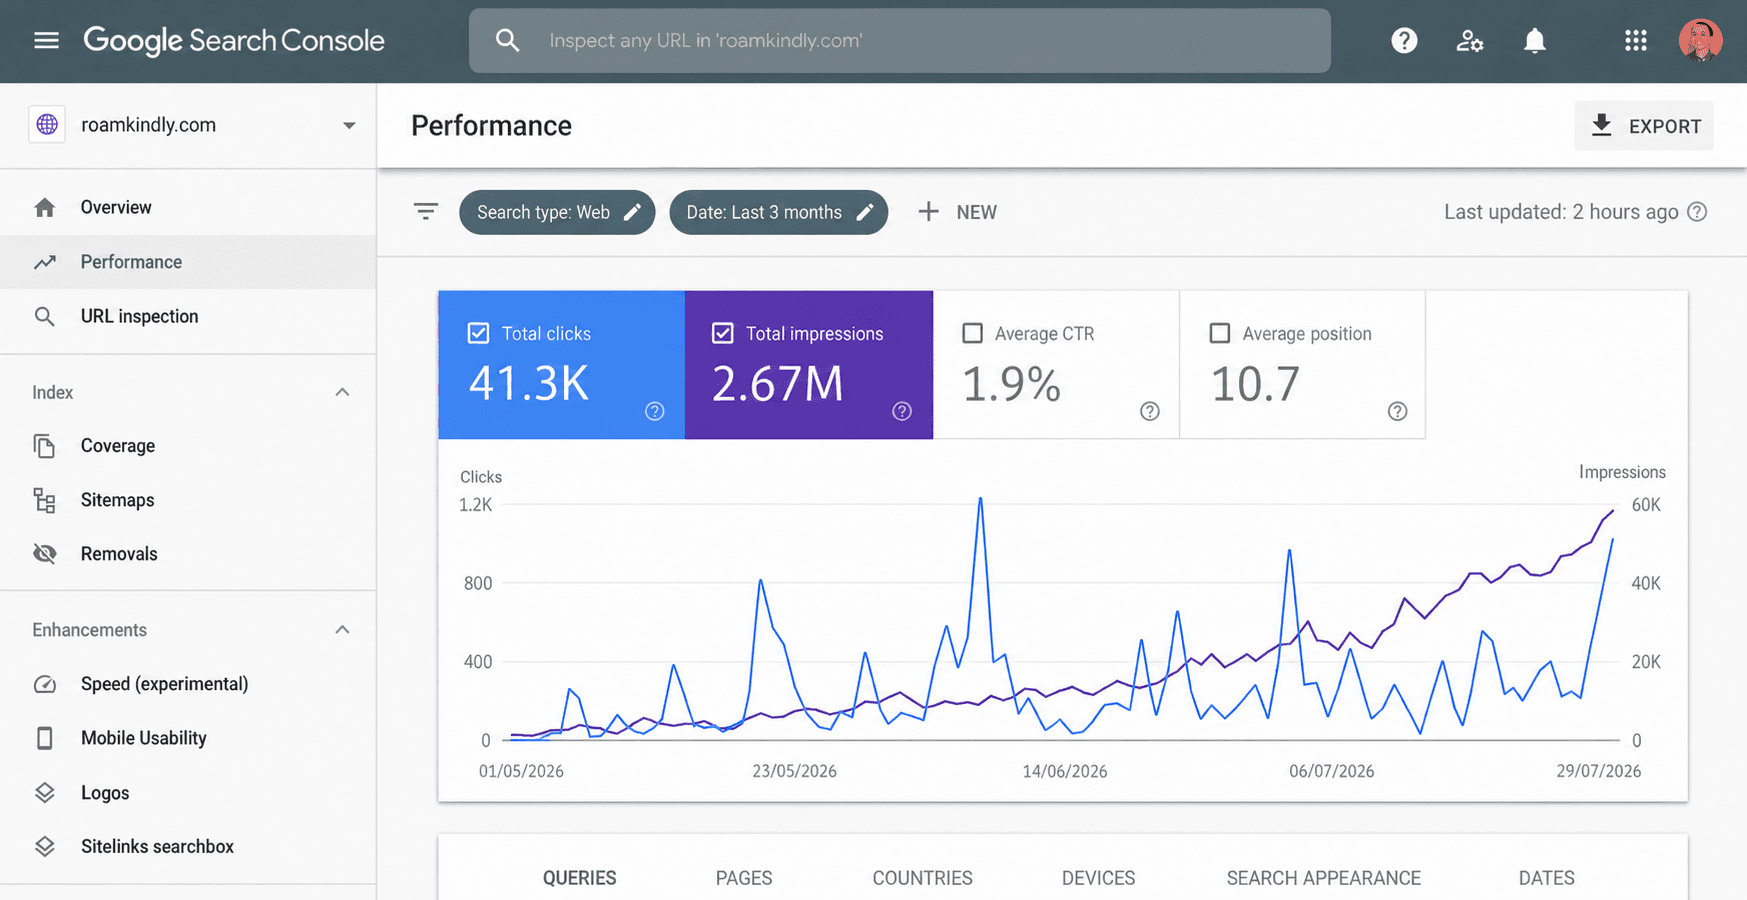Switch to the Countries tab
Image resolution: width=1747 pixels, height=900 pixels.
tap(922, 878)
